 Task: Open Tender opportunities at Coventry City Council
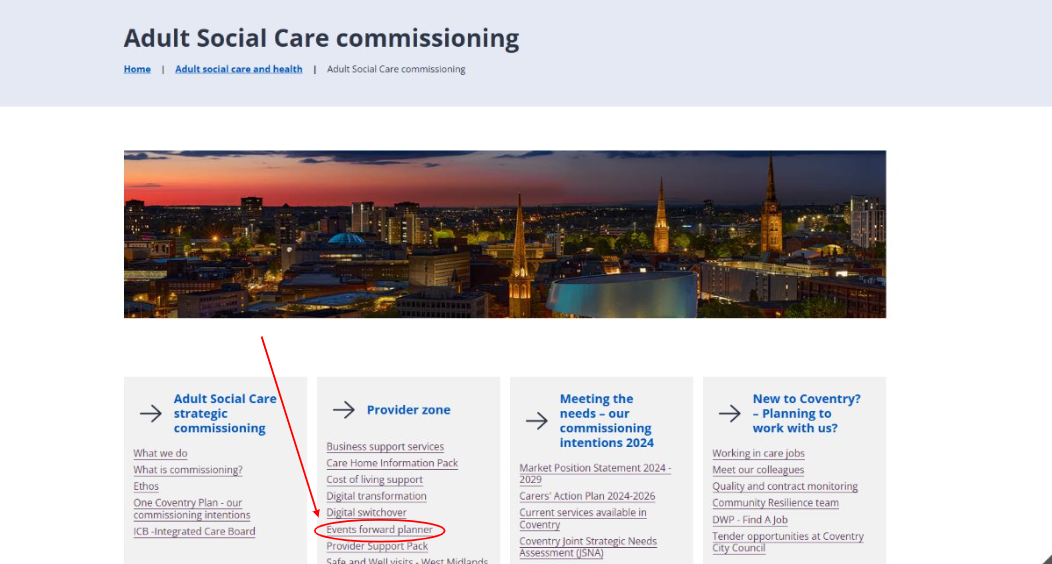point(788,542)
